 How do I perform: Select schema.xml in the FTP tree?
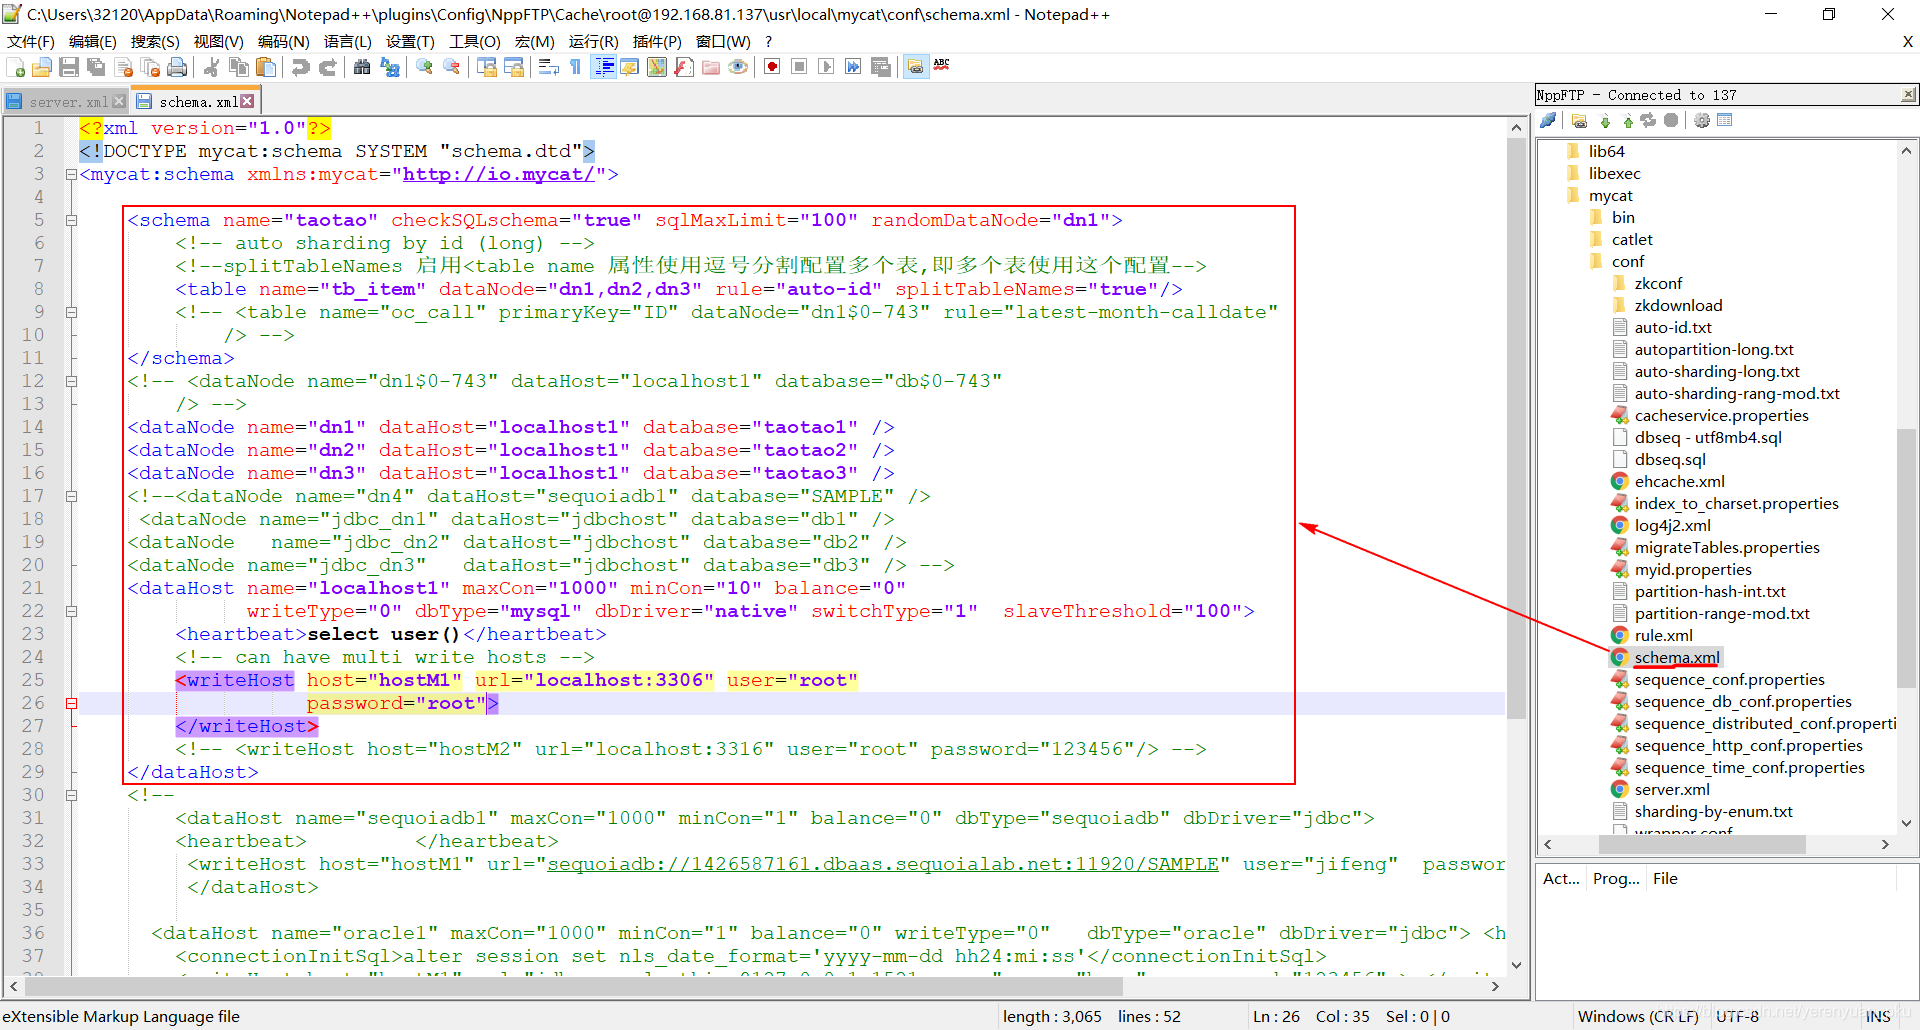[1677, 657]
